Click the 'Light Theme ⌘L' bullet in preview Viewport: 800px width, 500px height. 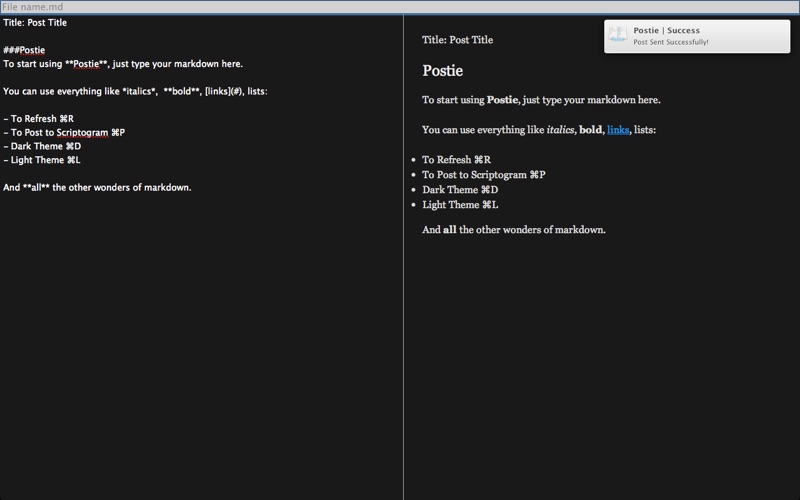[x=460, y=205]
